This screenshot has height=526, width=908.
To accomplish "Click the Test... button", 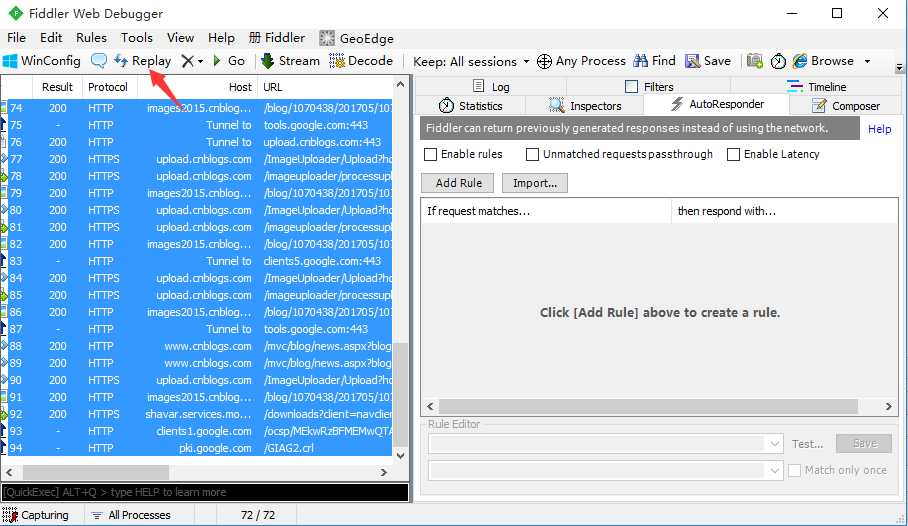I will [807, 444].
